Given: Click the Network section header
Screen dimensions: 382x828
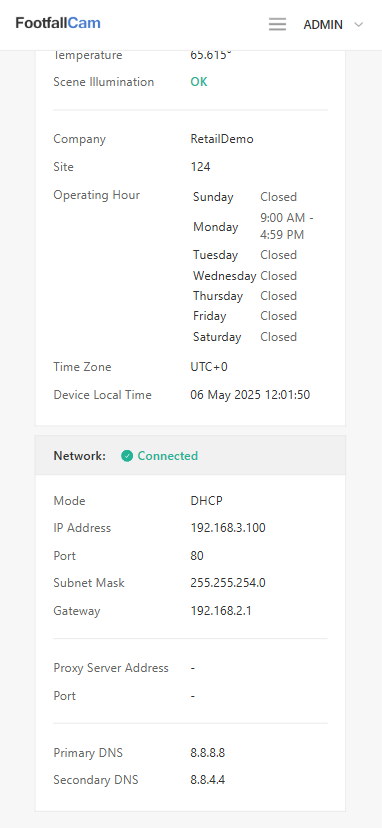Looking at the screenshot, I should pyautogui.click(x=190, y=456).
